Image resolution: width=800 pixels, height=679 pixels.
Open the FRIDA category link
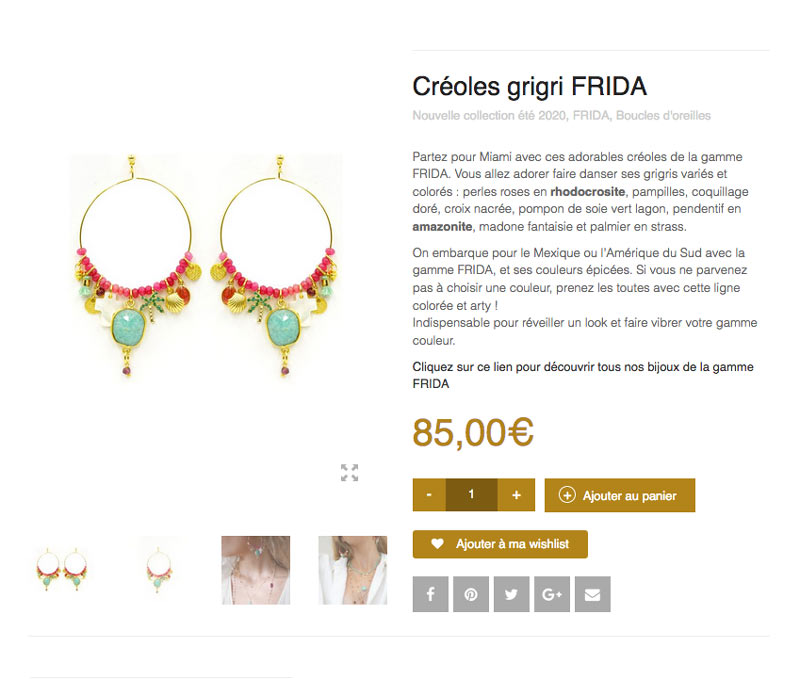coord(591,116)
